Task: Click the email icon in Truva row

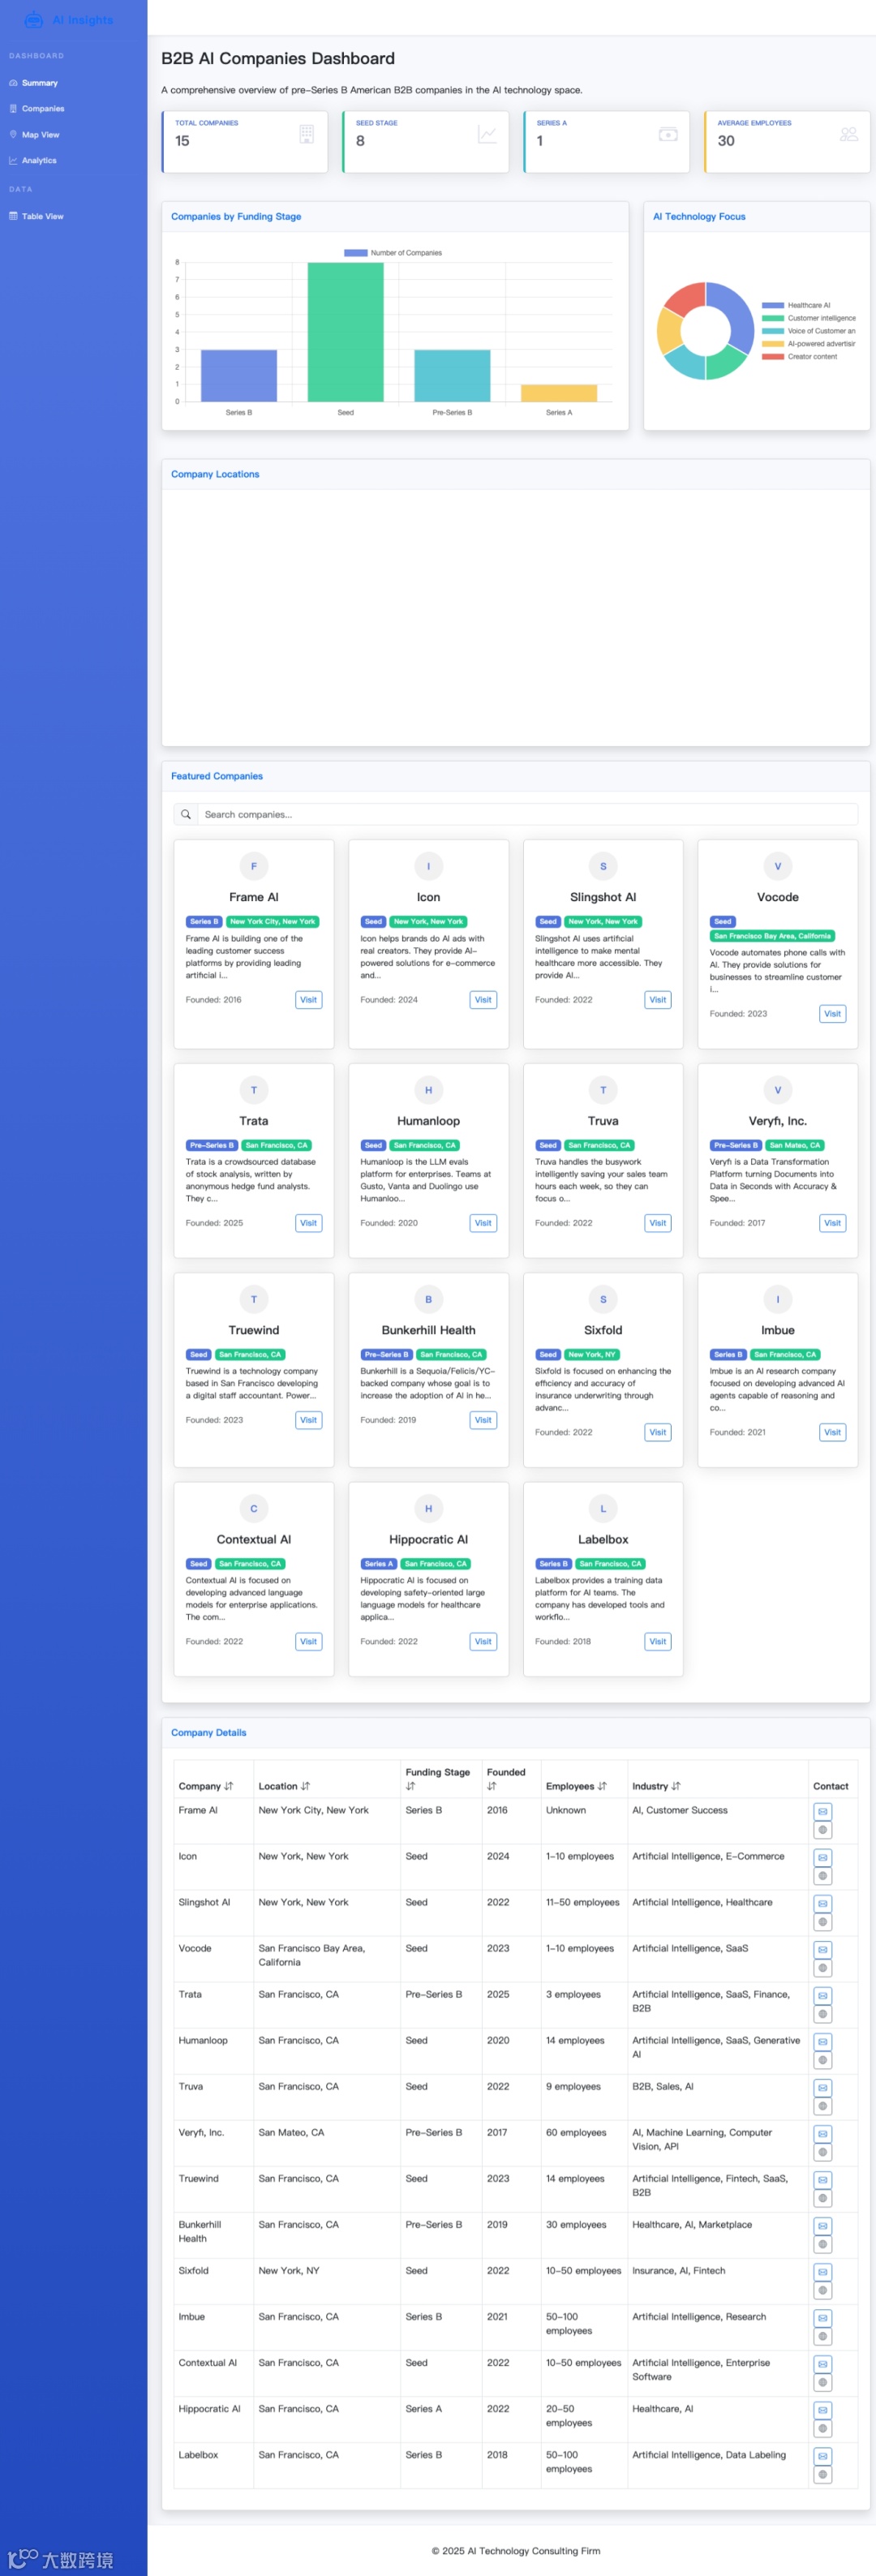Action: pyautogui.click(x=823, y=2088)
